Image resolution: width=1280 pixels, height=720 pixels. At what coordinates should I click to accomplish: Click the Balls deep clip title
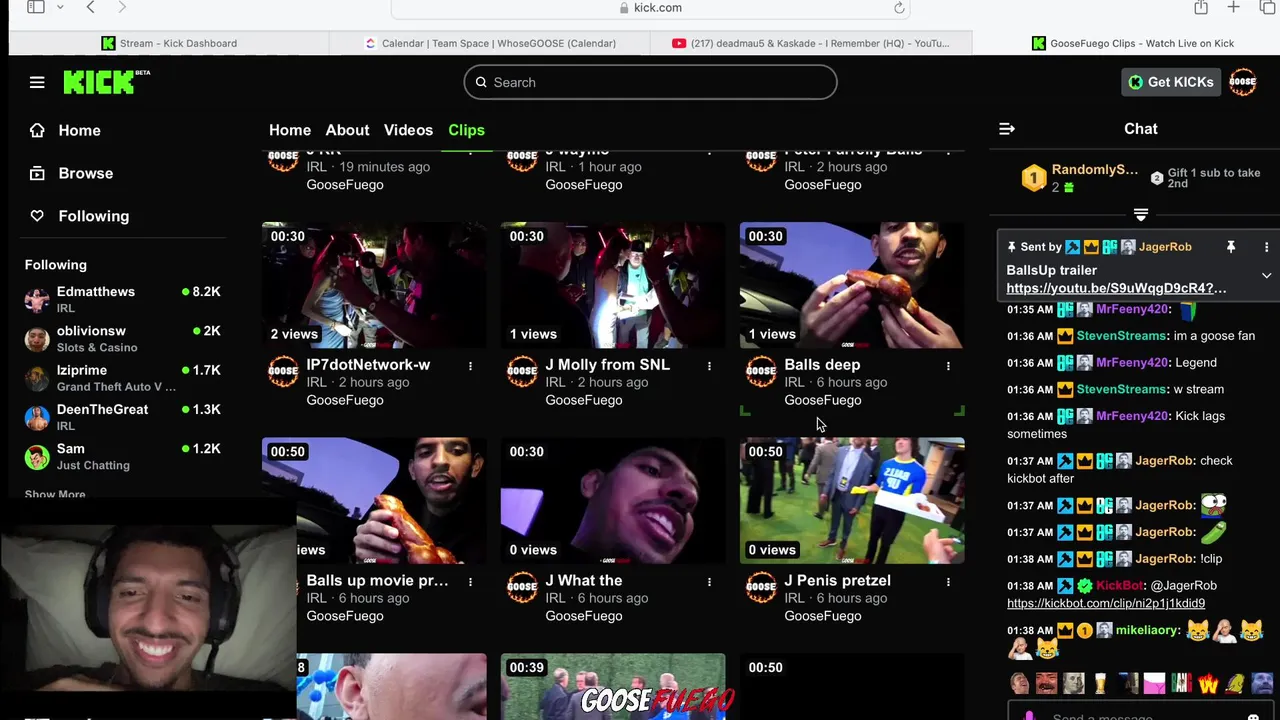822,365
